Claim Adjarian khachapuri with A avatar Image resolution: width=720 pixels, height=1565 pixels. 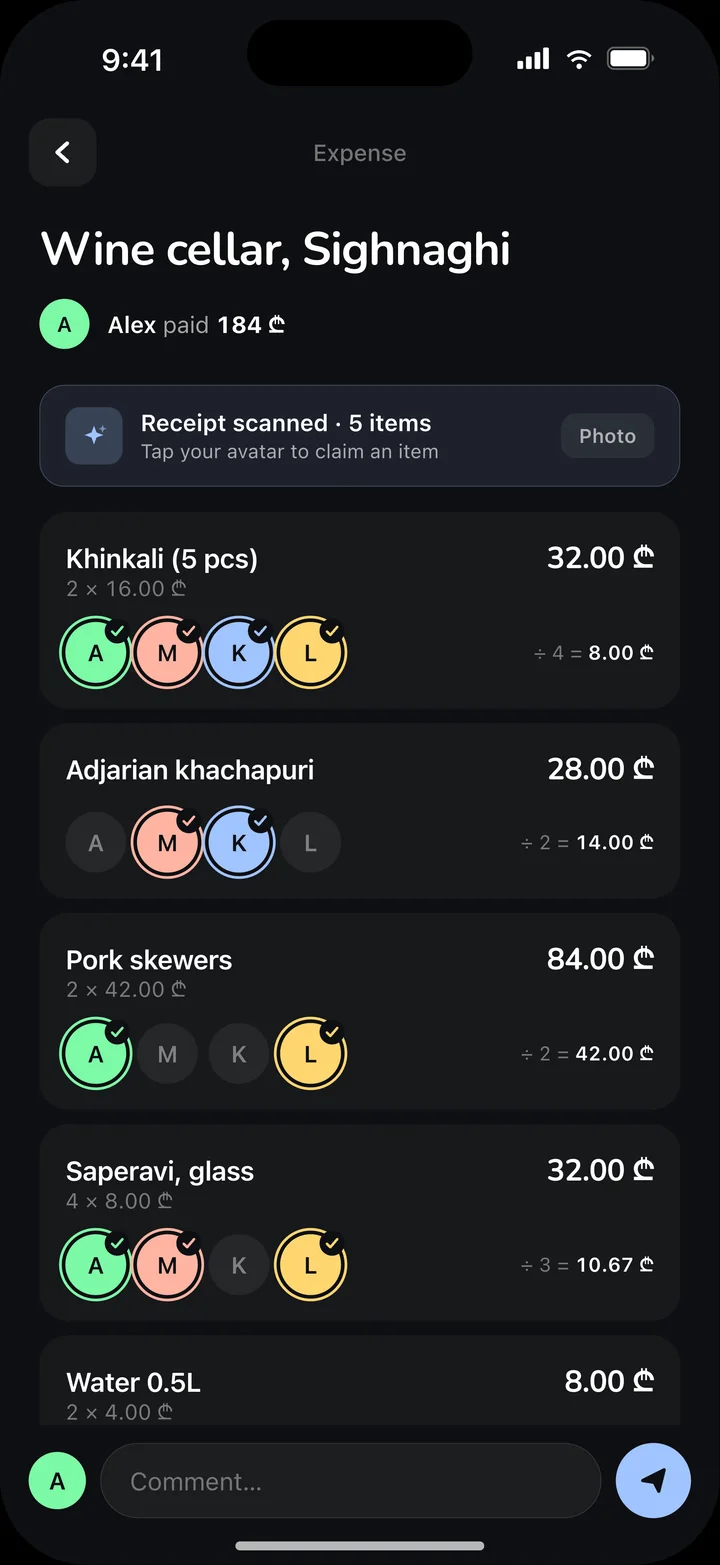(x=96, y=843)
